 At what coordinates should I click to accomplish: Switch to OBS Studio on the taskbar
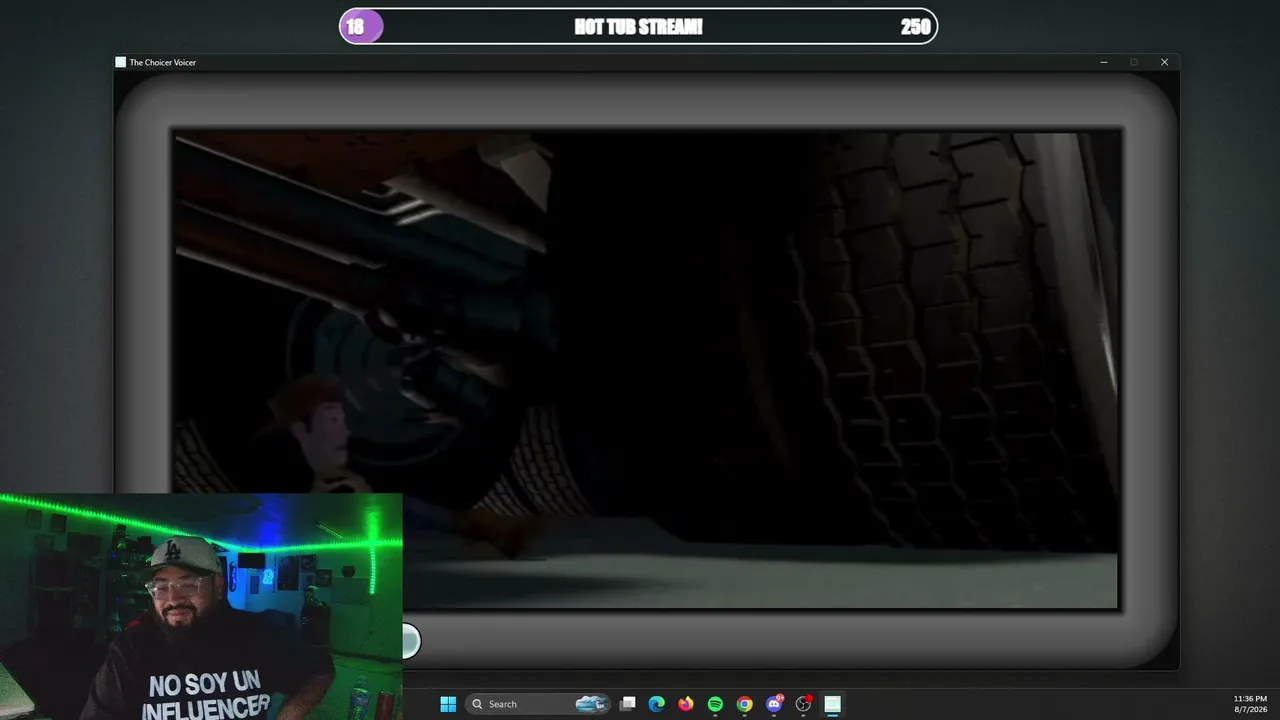click(803, 704)
